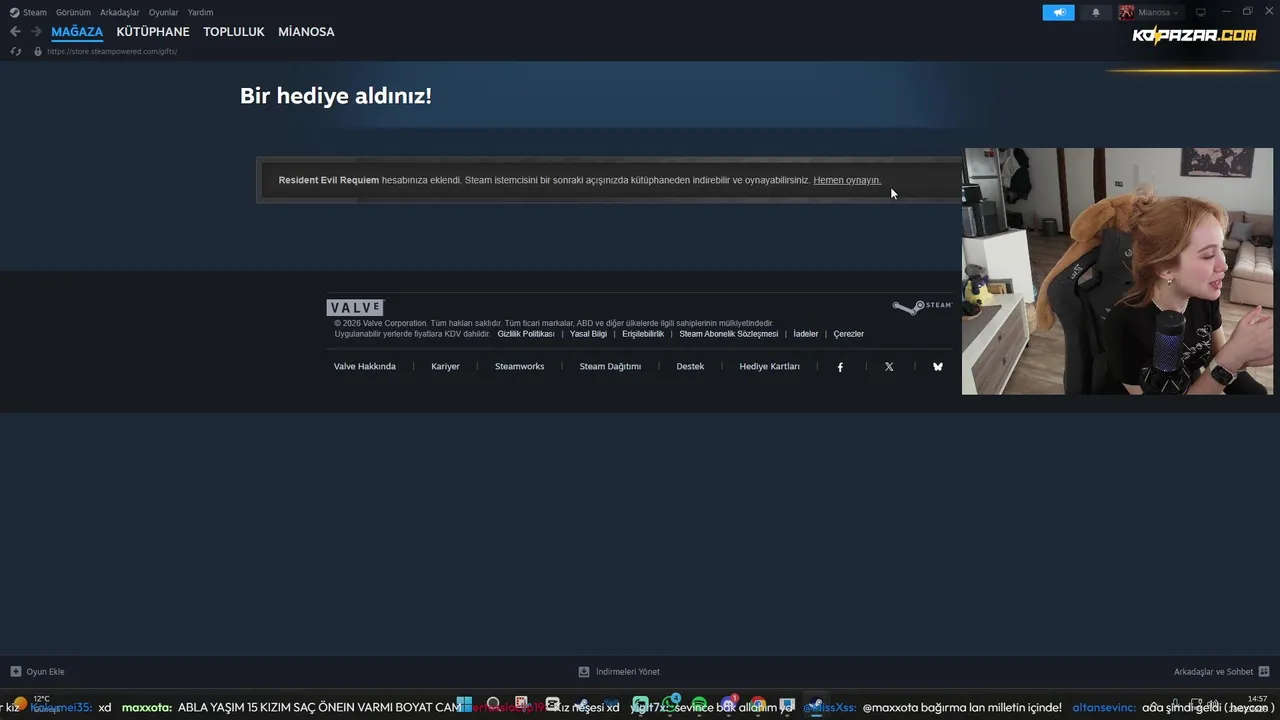The width and height of the screenshot is (1280, 720).
Task: Open the Gizlilik Politikası link
Action: pos(526,334)
